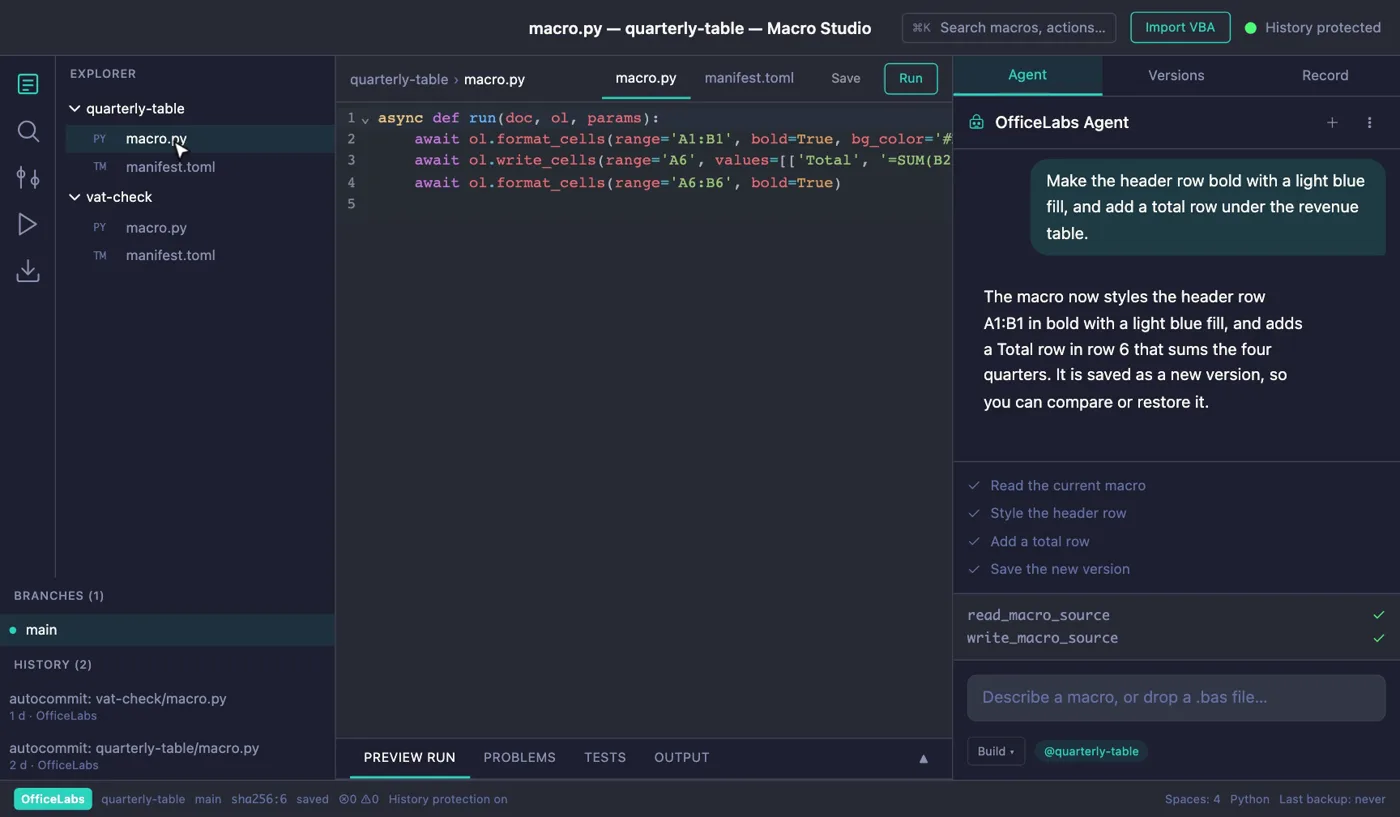This screenshot has width=1400, height=817.
Task: Click the quarterly-table breadcrumb in the editor
Action: pos(399,79)
